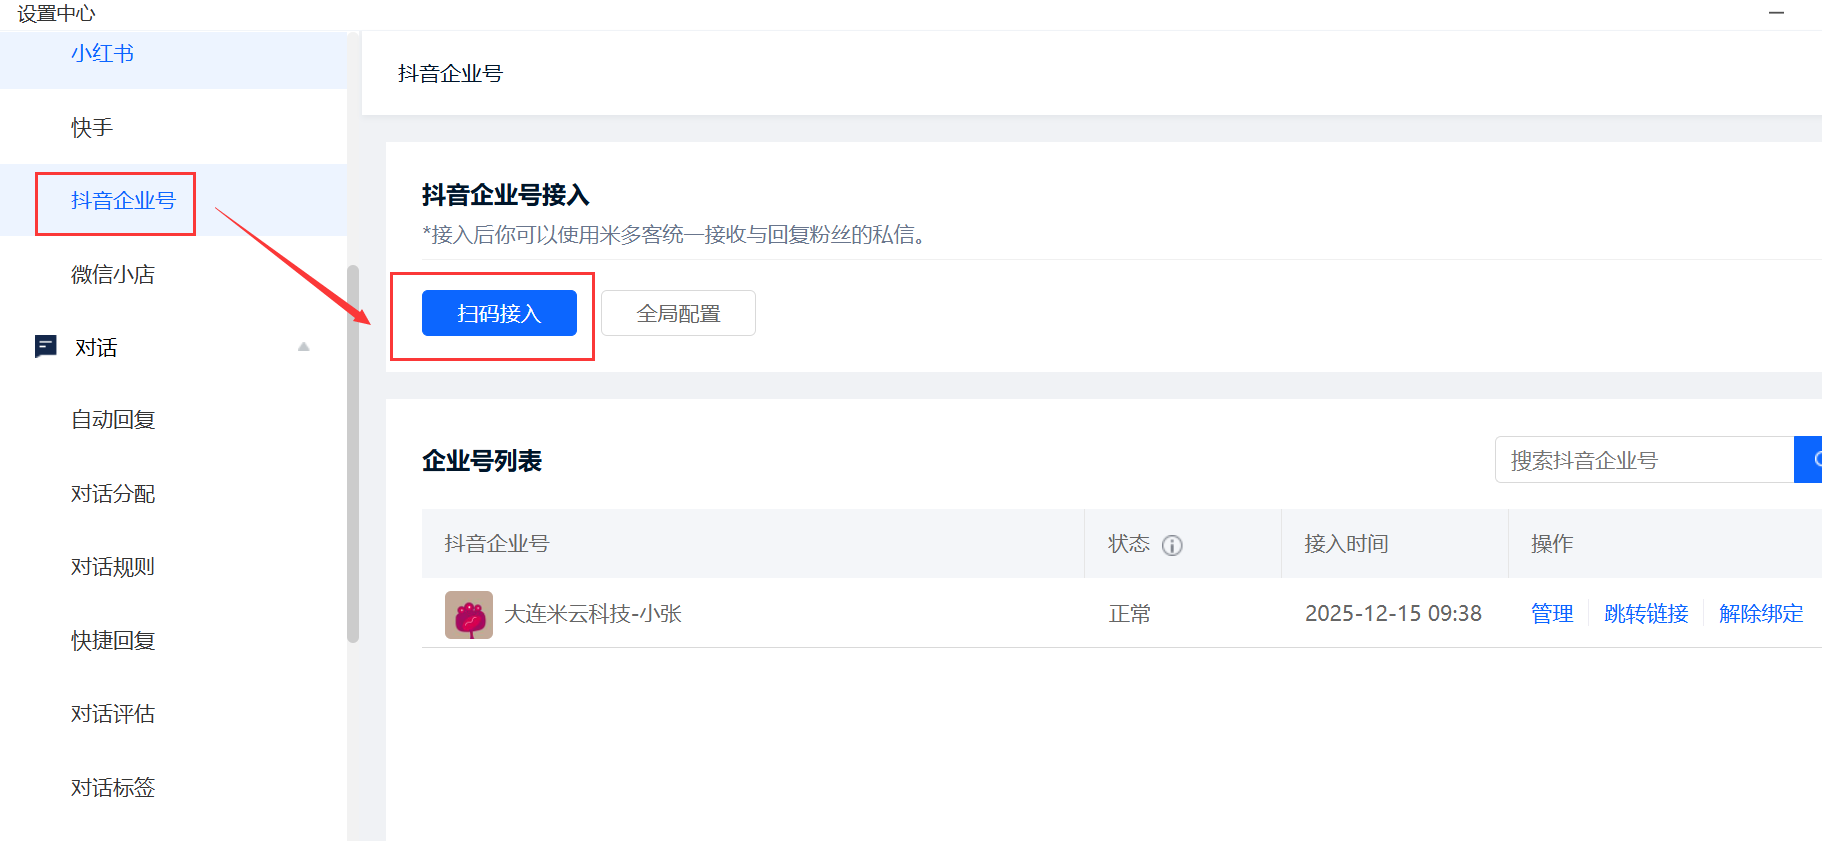
Task: Click the status info icon beside 状态
Action: click(x=1172, y=545)
